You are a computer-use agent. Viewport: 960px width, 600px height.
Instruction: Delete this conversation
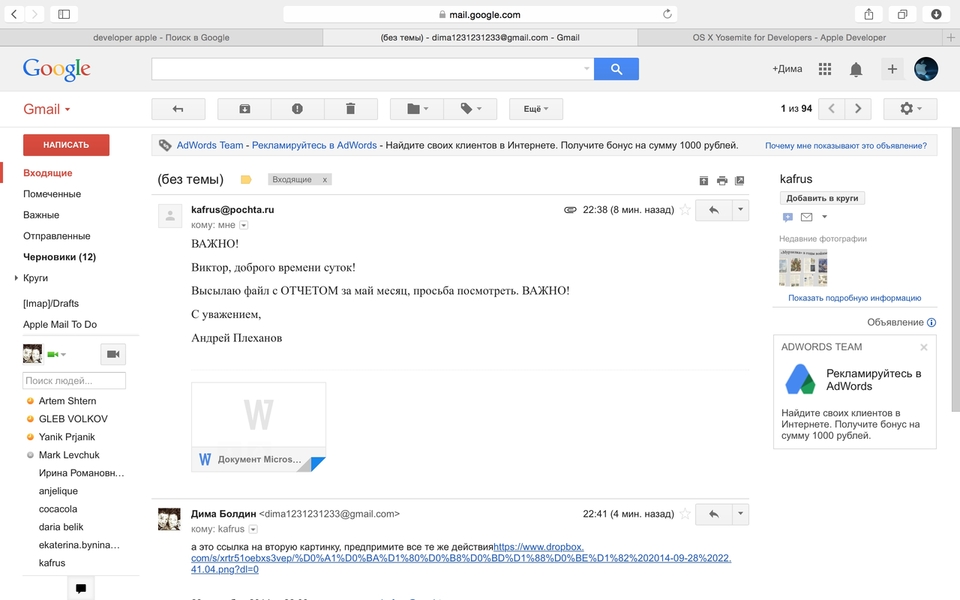point(350,109)
